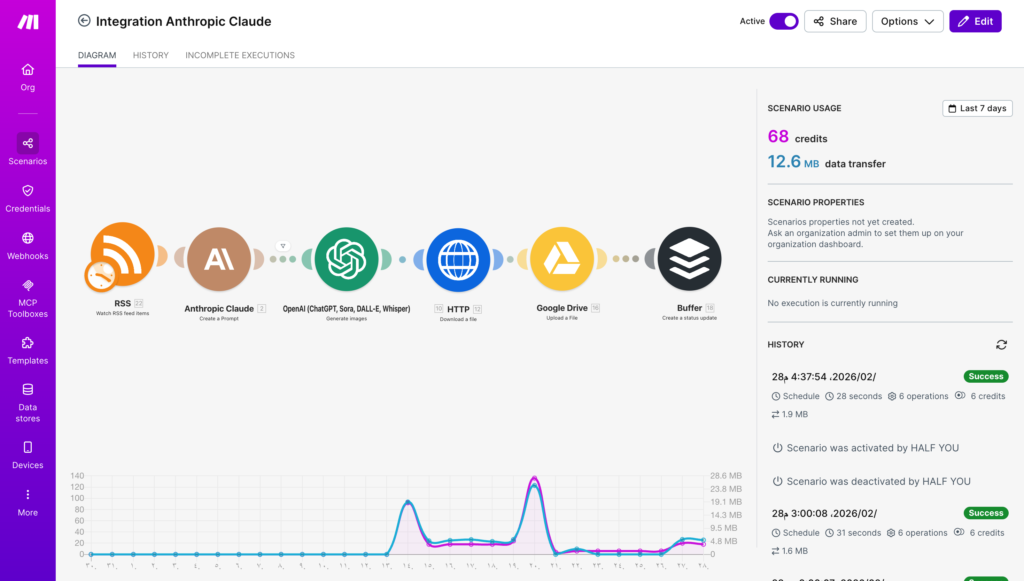Screen dimensions: 1024x581
Task: Select the OpenAI module icon
Action: [x=346, y=259]
